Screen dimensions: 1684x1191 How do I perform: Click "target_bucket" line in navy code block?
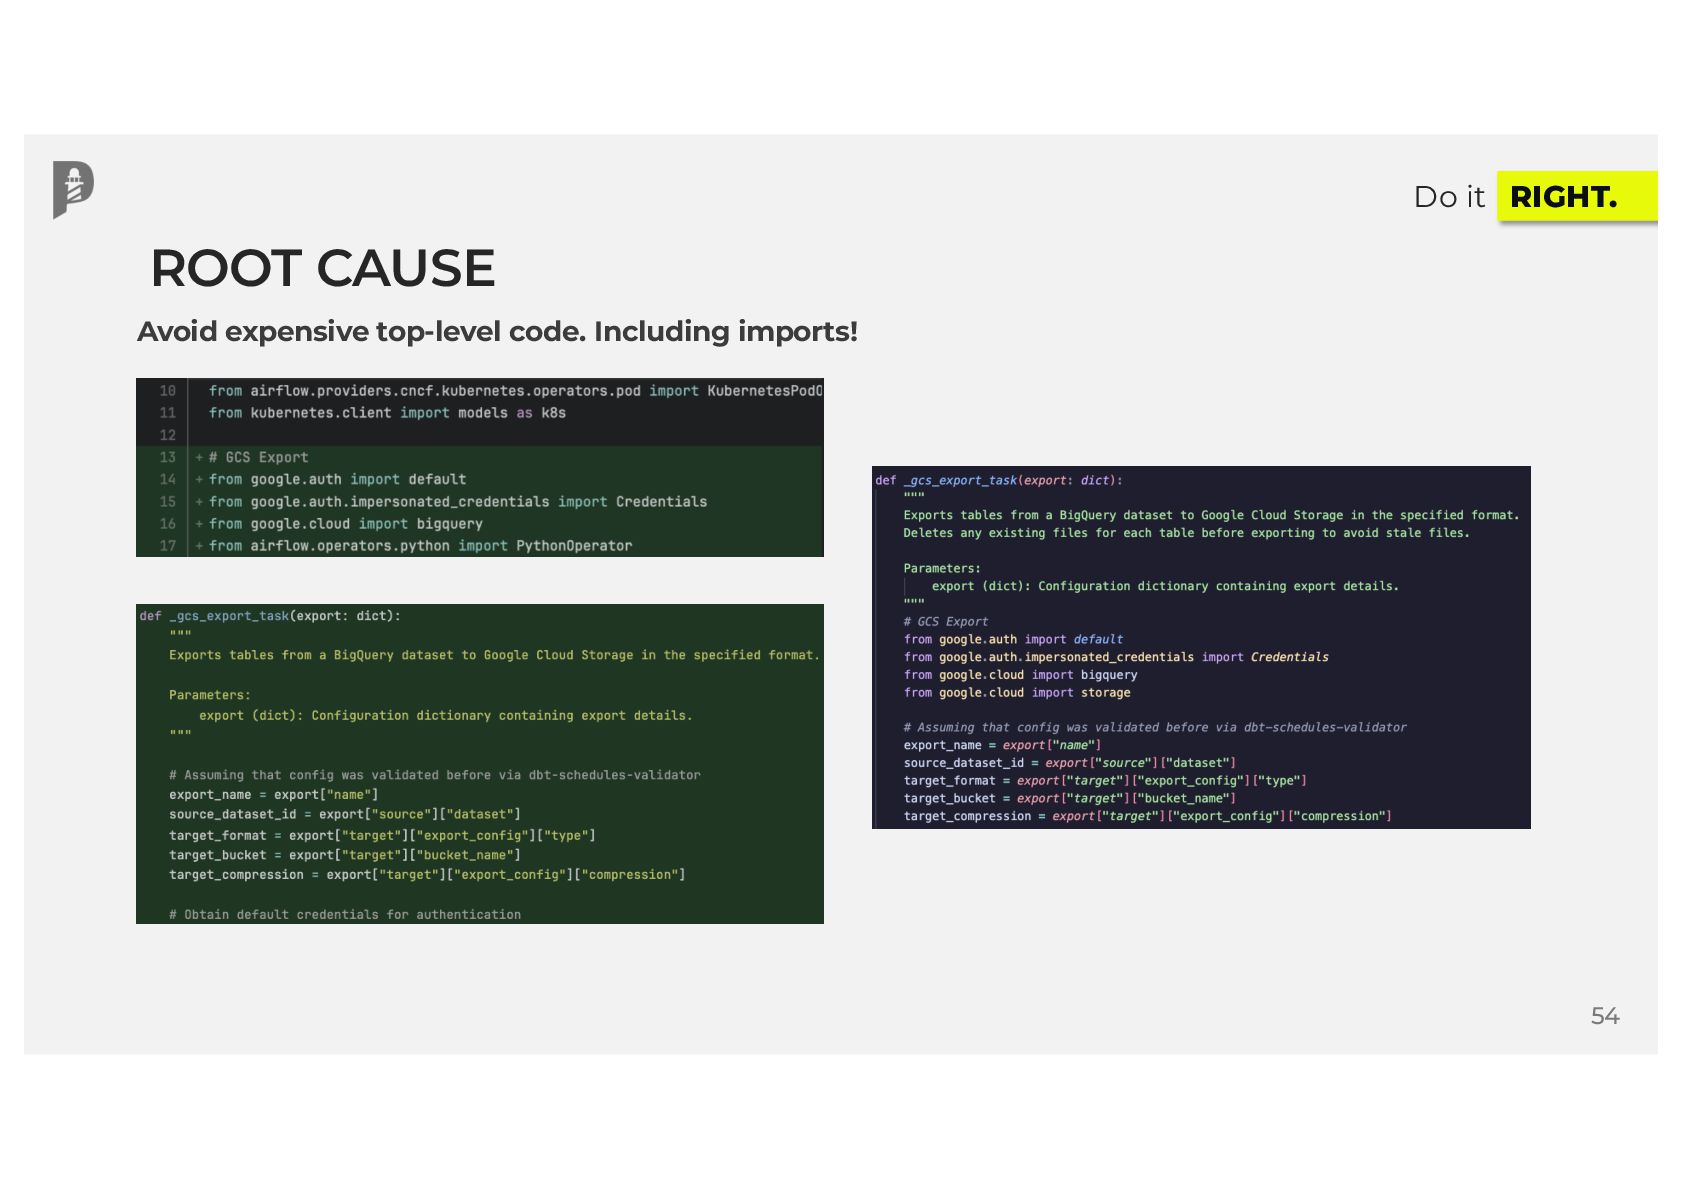point(1070,799)
